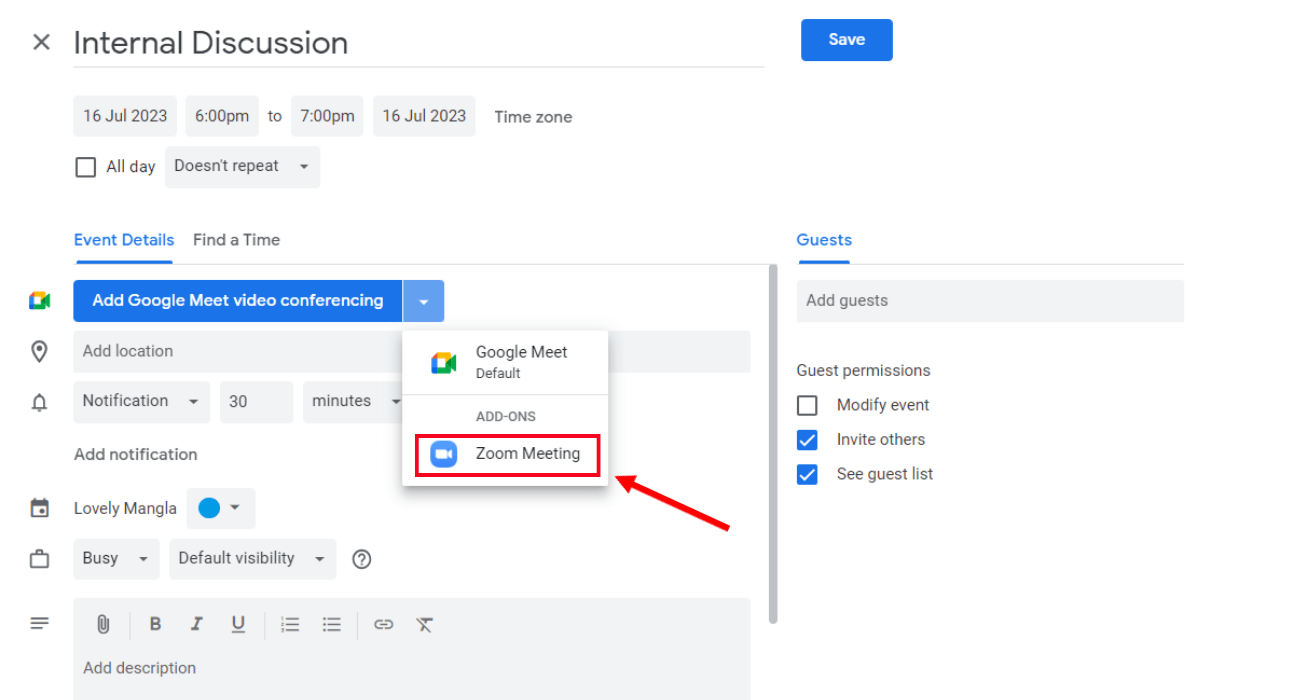Screen dimensions: 1300x700
Task: Open the Busy availability dropdown
Action: pos(116,559)
